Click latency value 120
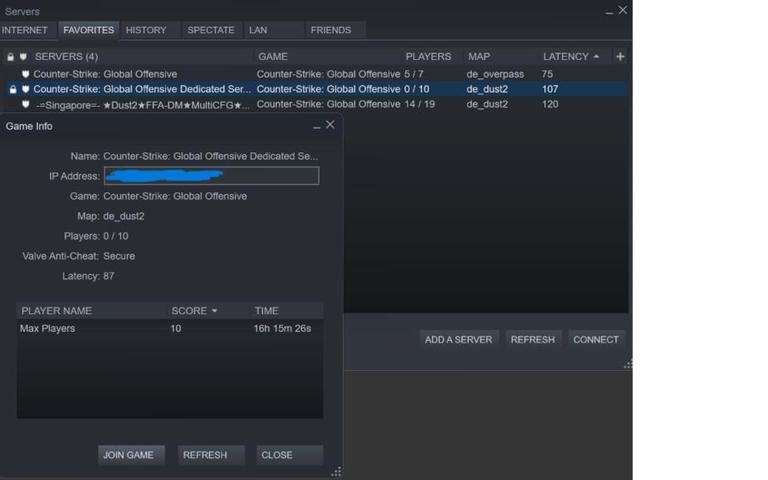The image size is (768, 480). click(550, 104)
